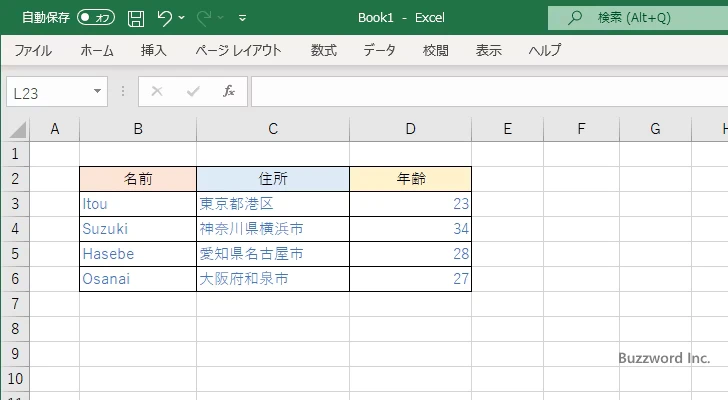
Task: Select row 9 header
Action: (x=15, y=354)
